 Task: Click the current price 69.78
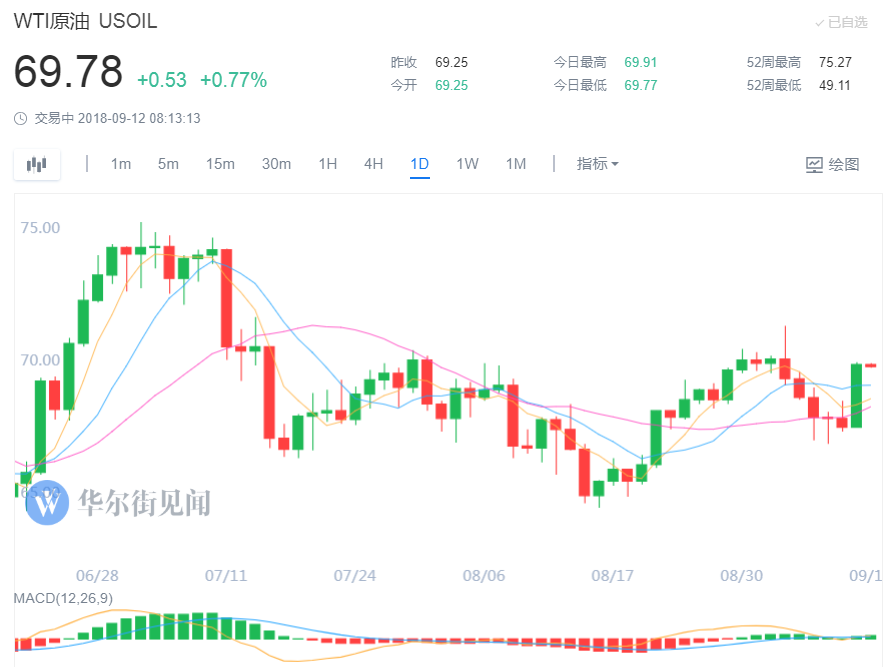pos(68,73)
